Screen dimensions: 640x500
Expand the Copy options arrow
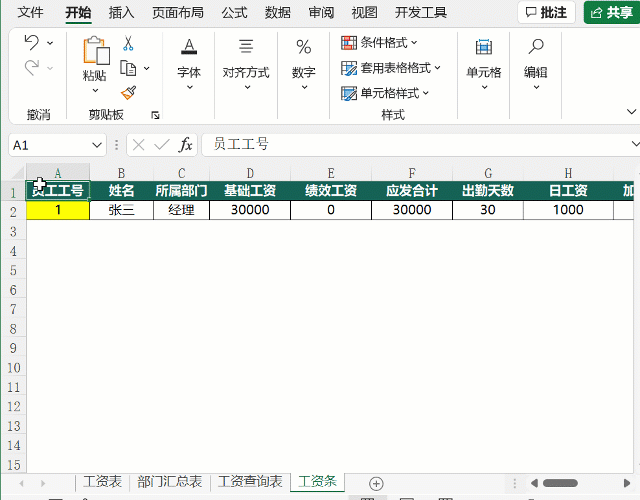147,68
